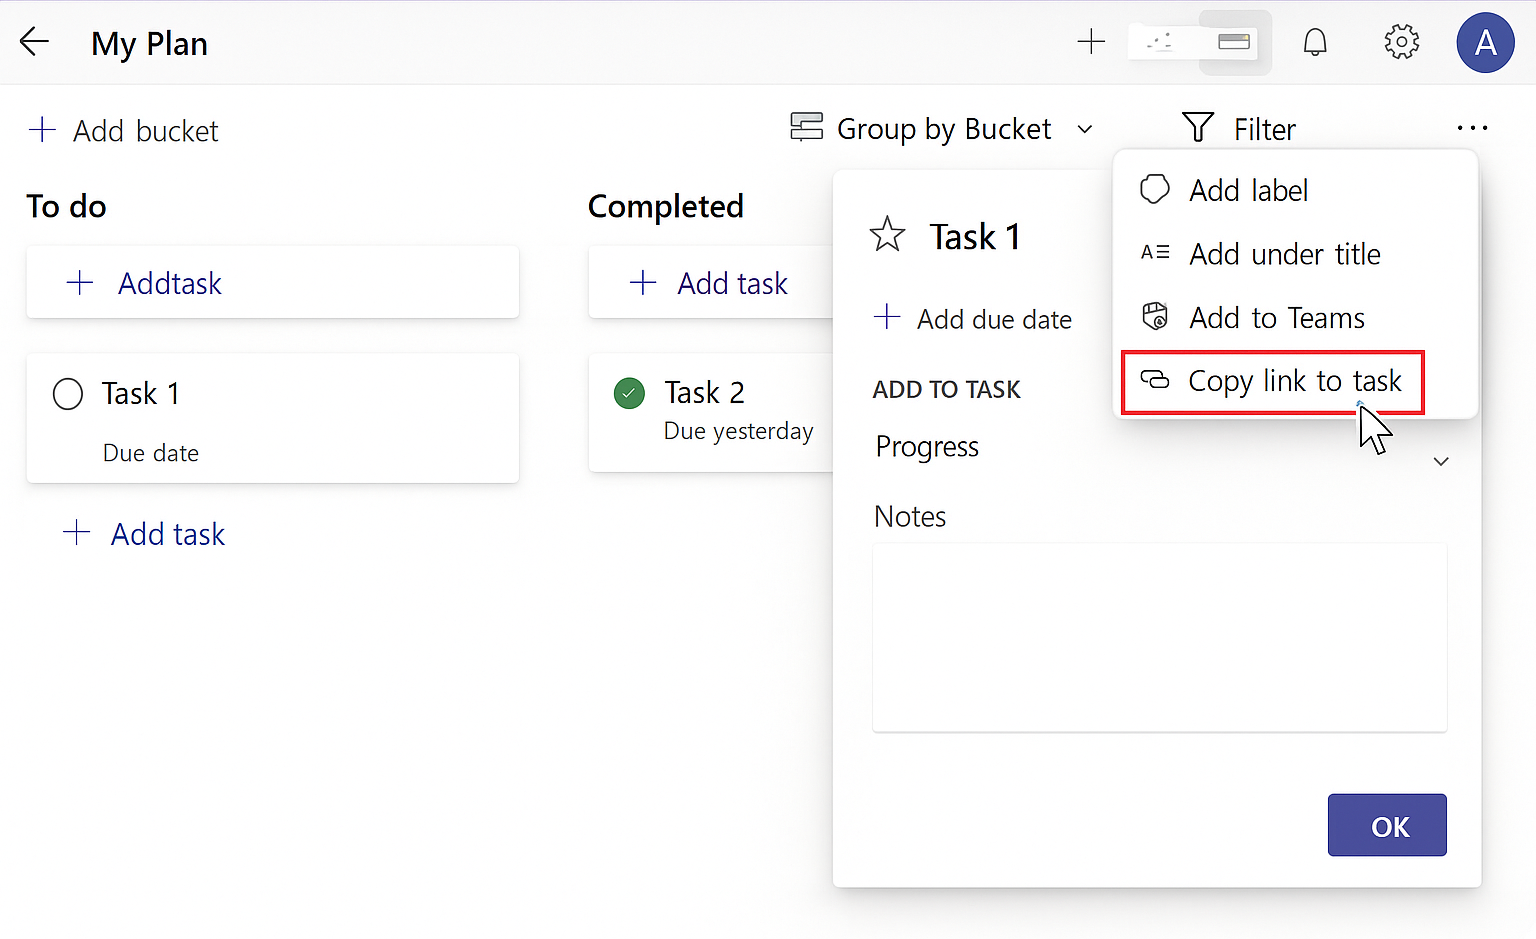This screenshot has width=1536, height=939.
Task: Click Add due date link
Action: point(972,319)
